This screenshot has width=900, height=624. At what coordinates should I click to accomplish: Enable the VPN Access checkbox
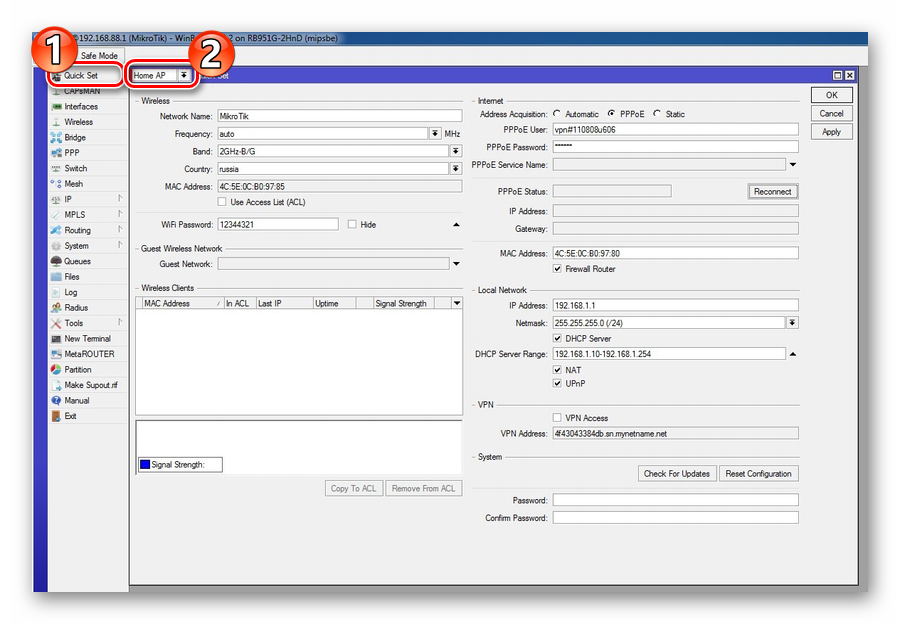[x=557, y=418]
